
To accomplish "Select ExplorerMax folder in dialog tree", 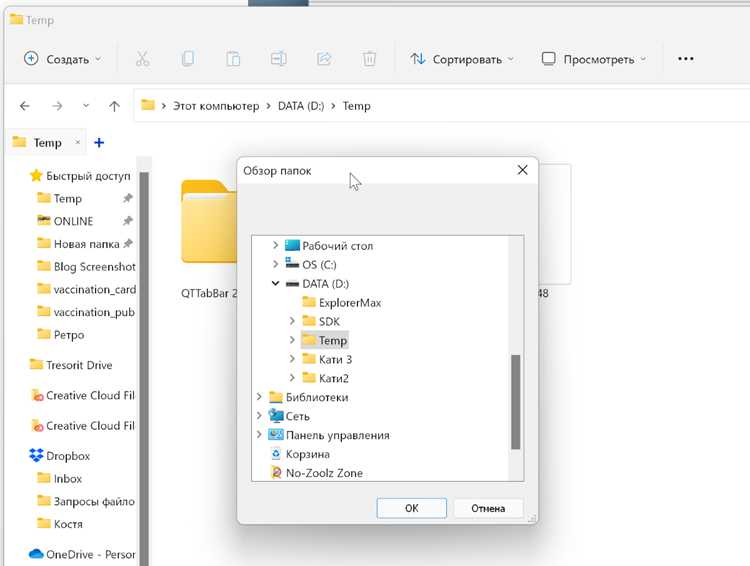I will [342, 302].
